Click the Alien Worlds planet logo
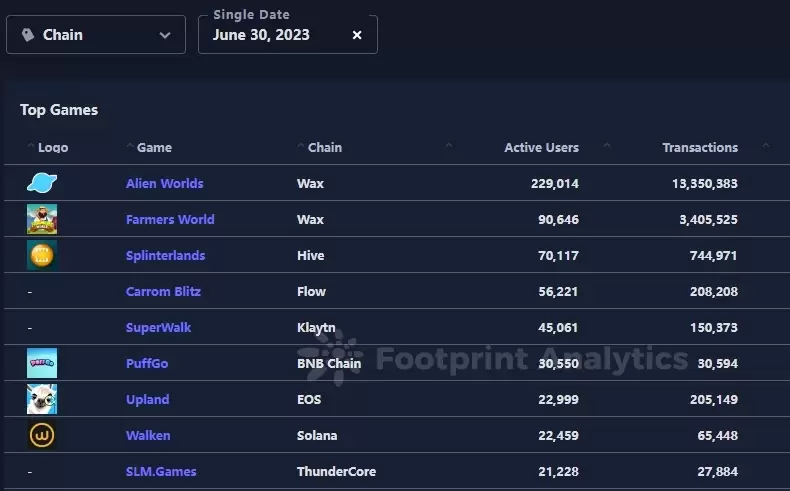This screenshot has width=790, height=491. [42, 183]
